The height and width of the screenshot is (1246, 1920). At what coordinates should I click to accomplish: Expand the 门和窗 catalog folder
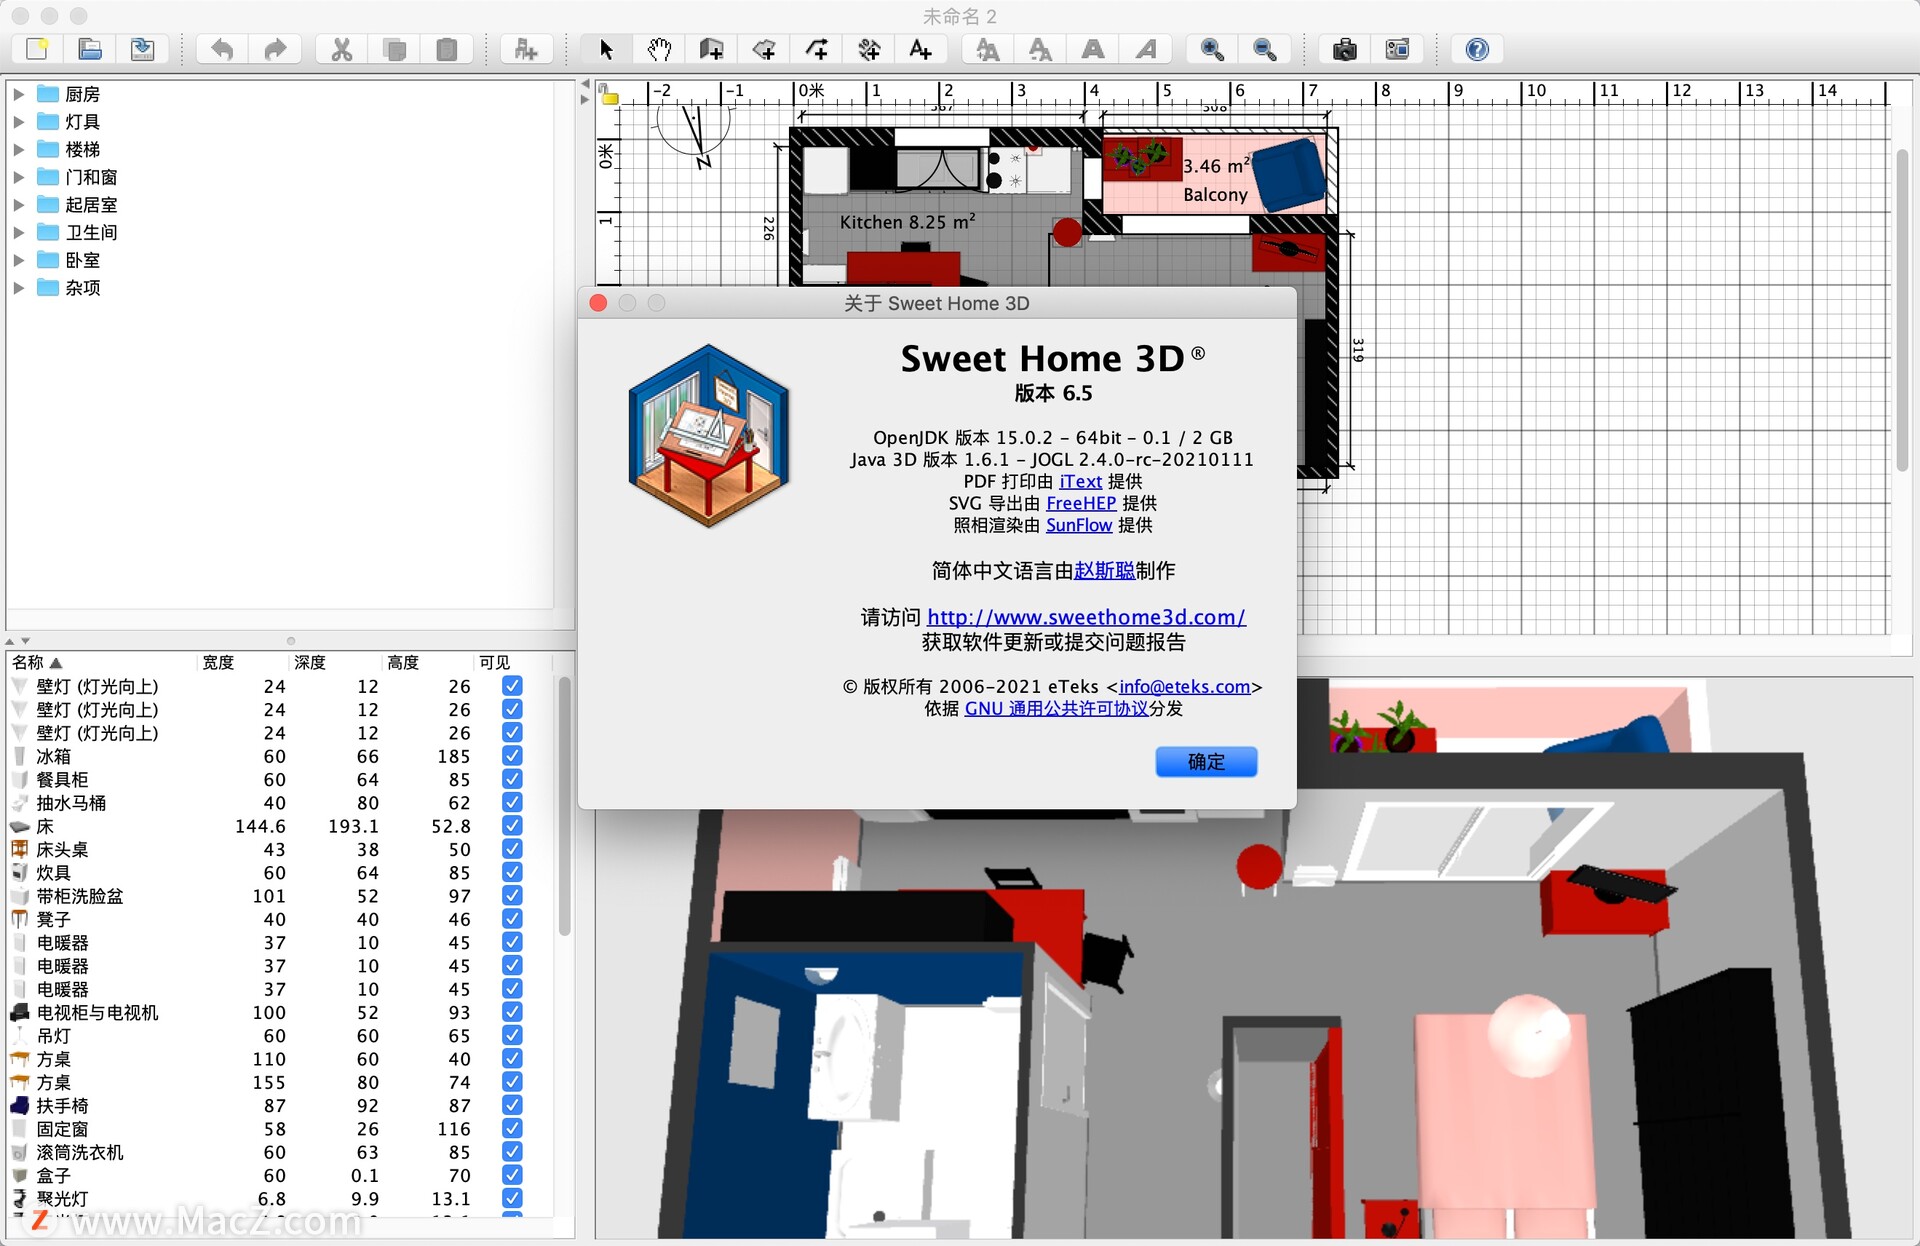coord(18,177)
